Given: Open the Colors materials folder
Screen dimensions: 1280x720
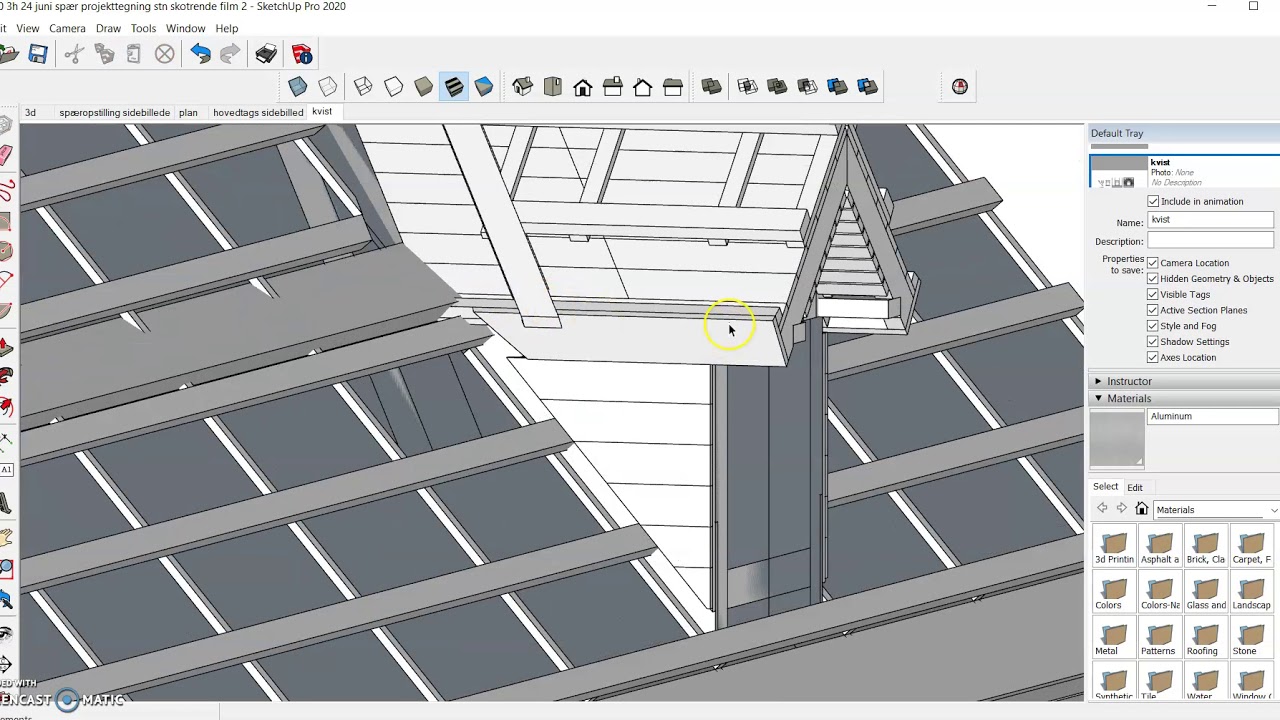Looking at the screenshot, I should [1113, 593].
